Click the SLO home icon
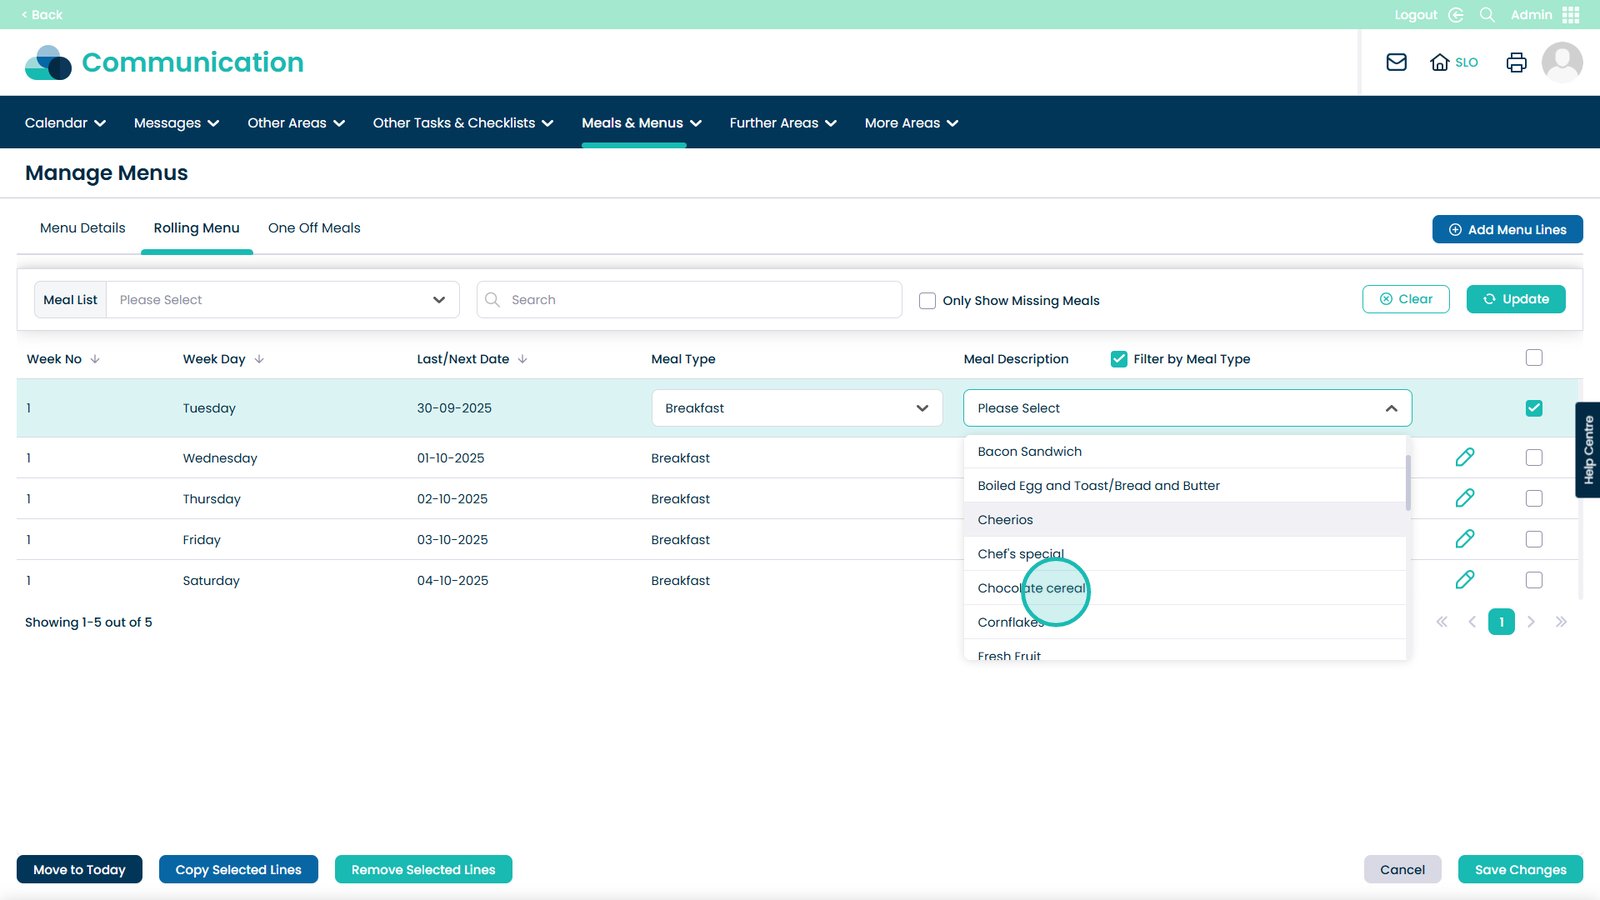The width and height of the screenshot is (1600, 900). pyautogui.click(x=1440, y=62)
